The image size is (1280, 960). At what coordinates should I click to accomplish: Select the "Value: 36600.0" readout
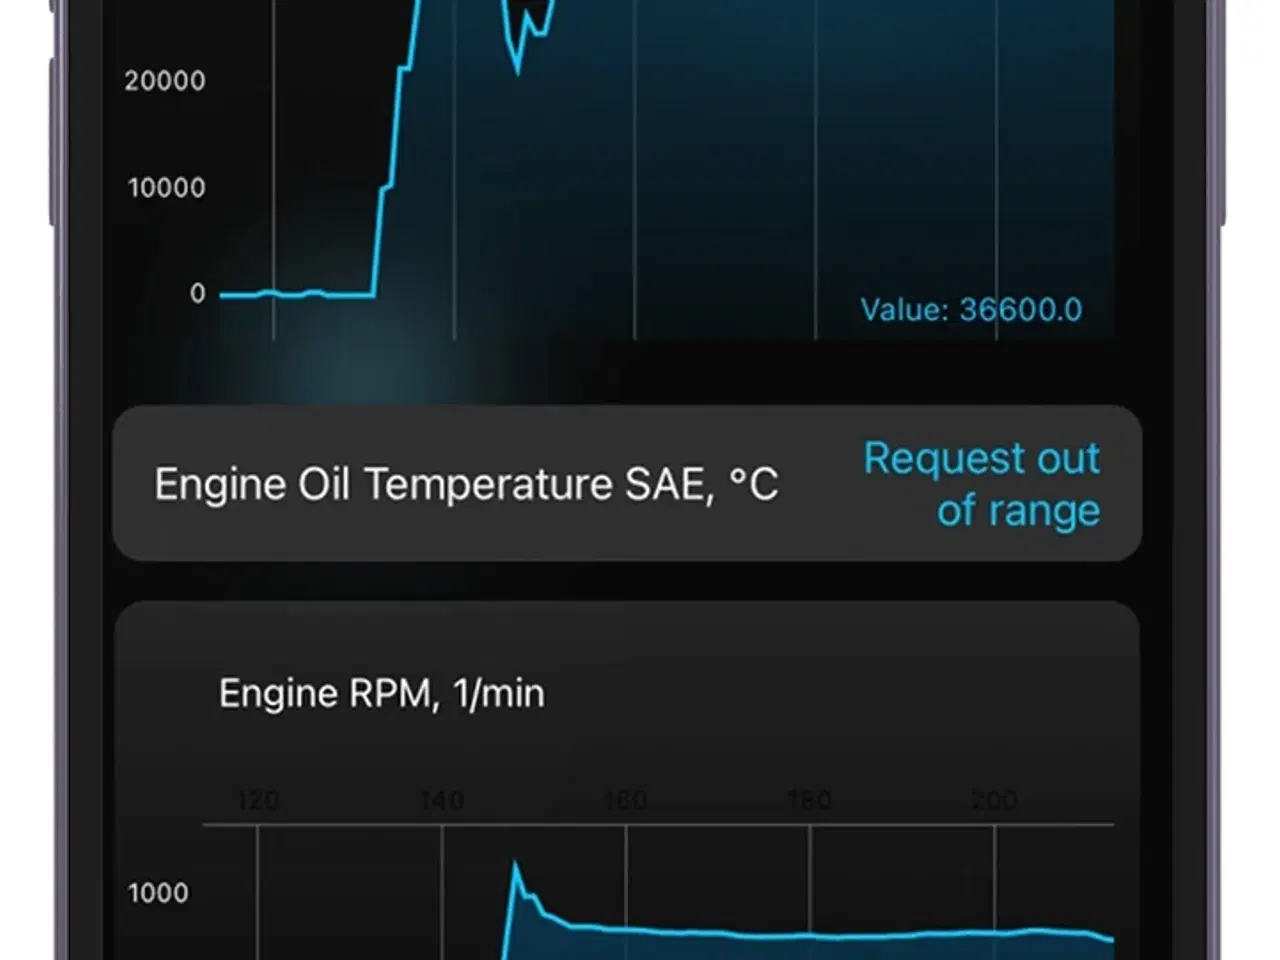click(x=971, y=309)
